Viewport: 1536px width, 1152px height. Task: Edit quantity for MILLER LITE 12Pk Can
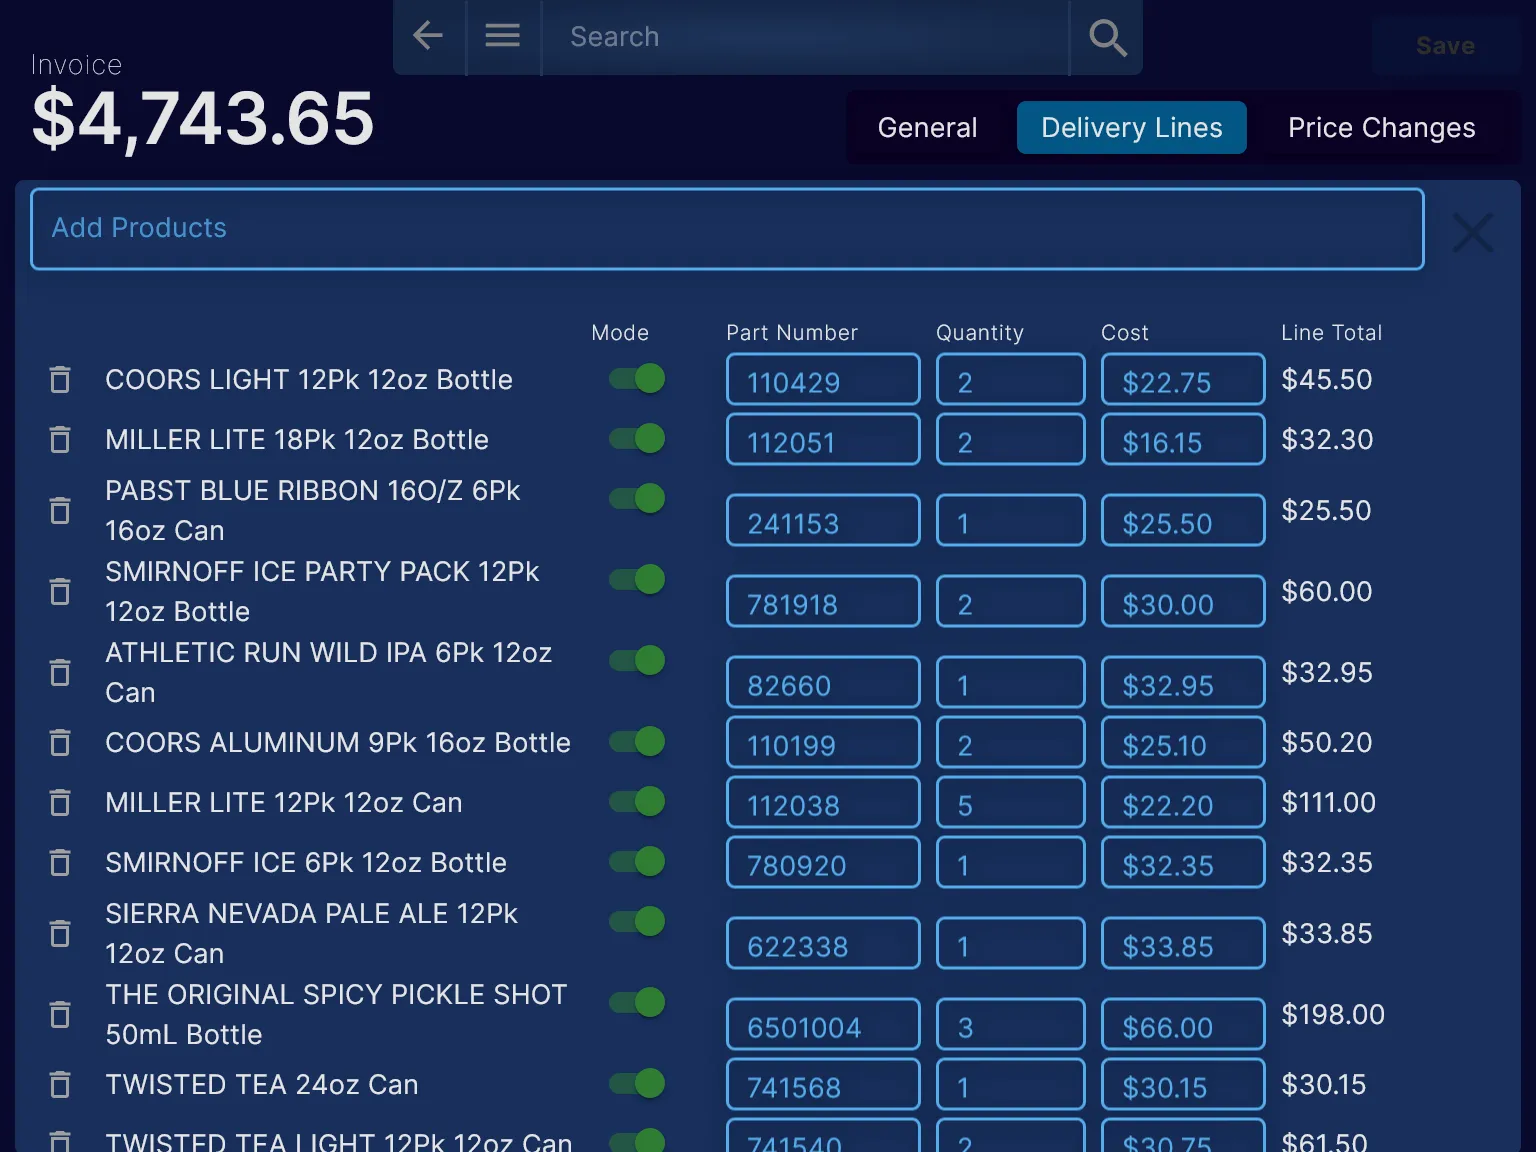point(1010,803)
